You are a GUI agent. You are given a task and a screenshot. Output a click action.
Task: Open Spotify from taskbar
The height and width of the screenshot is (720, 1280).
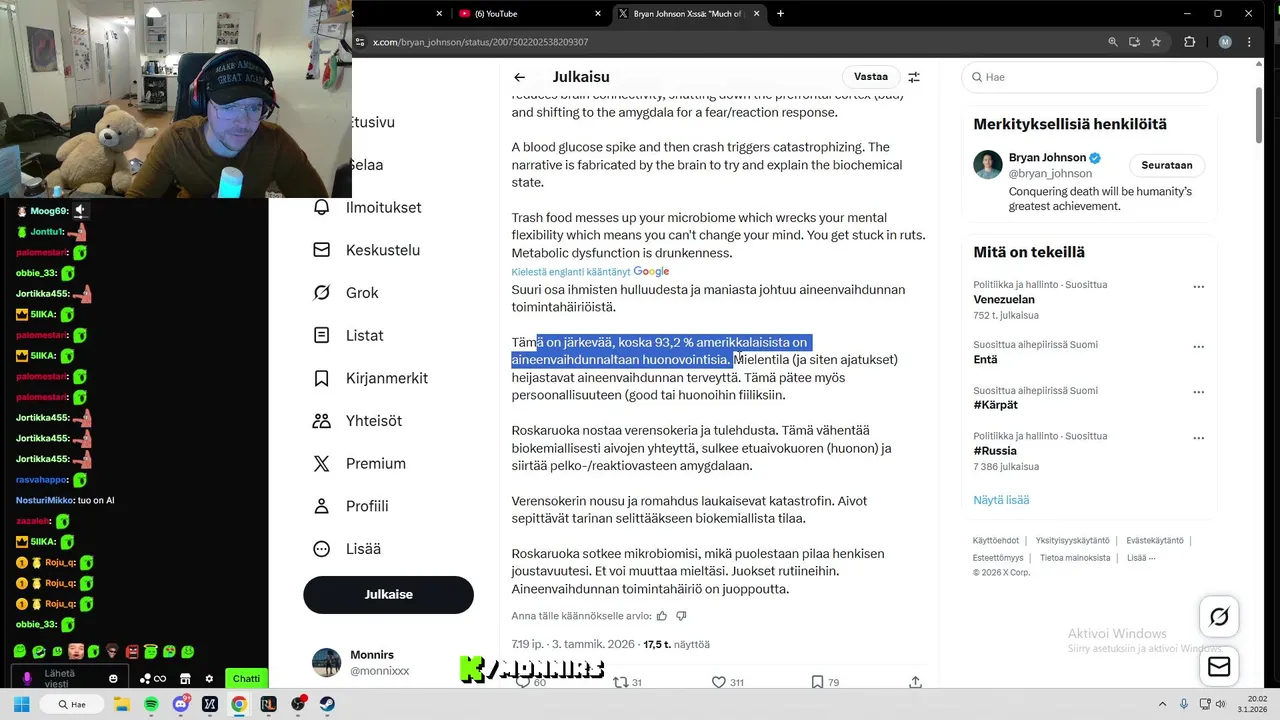pos(152,704)
